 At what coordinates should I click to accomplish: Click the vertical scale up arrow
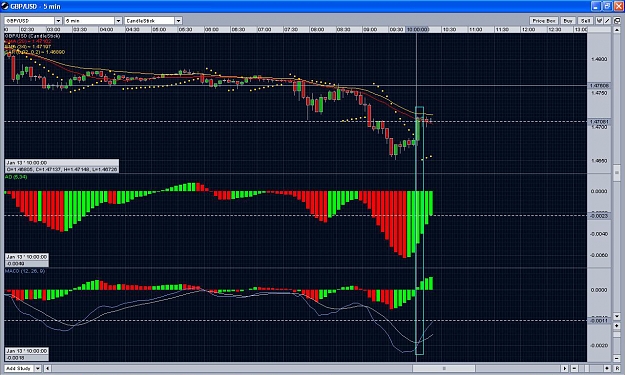[x=617, y=30]
